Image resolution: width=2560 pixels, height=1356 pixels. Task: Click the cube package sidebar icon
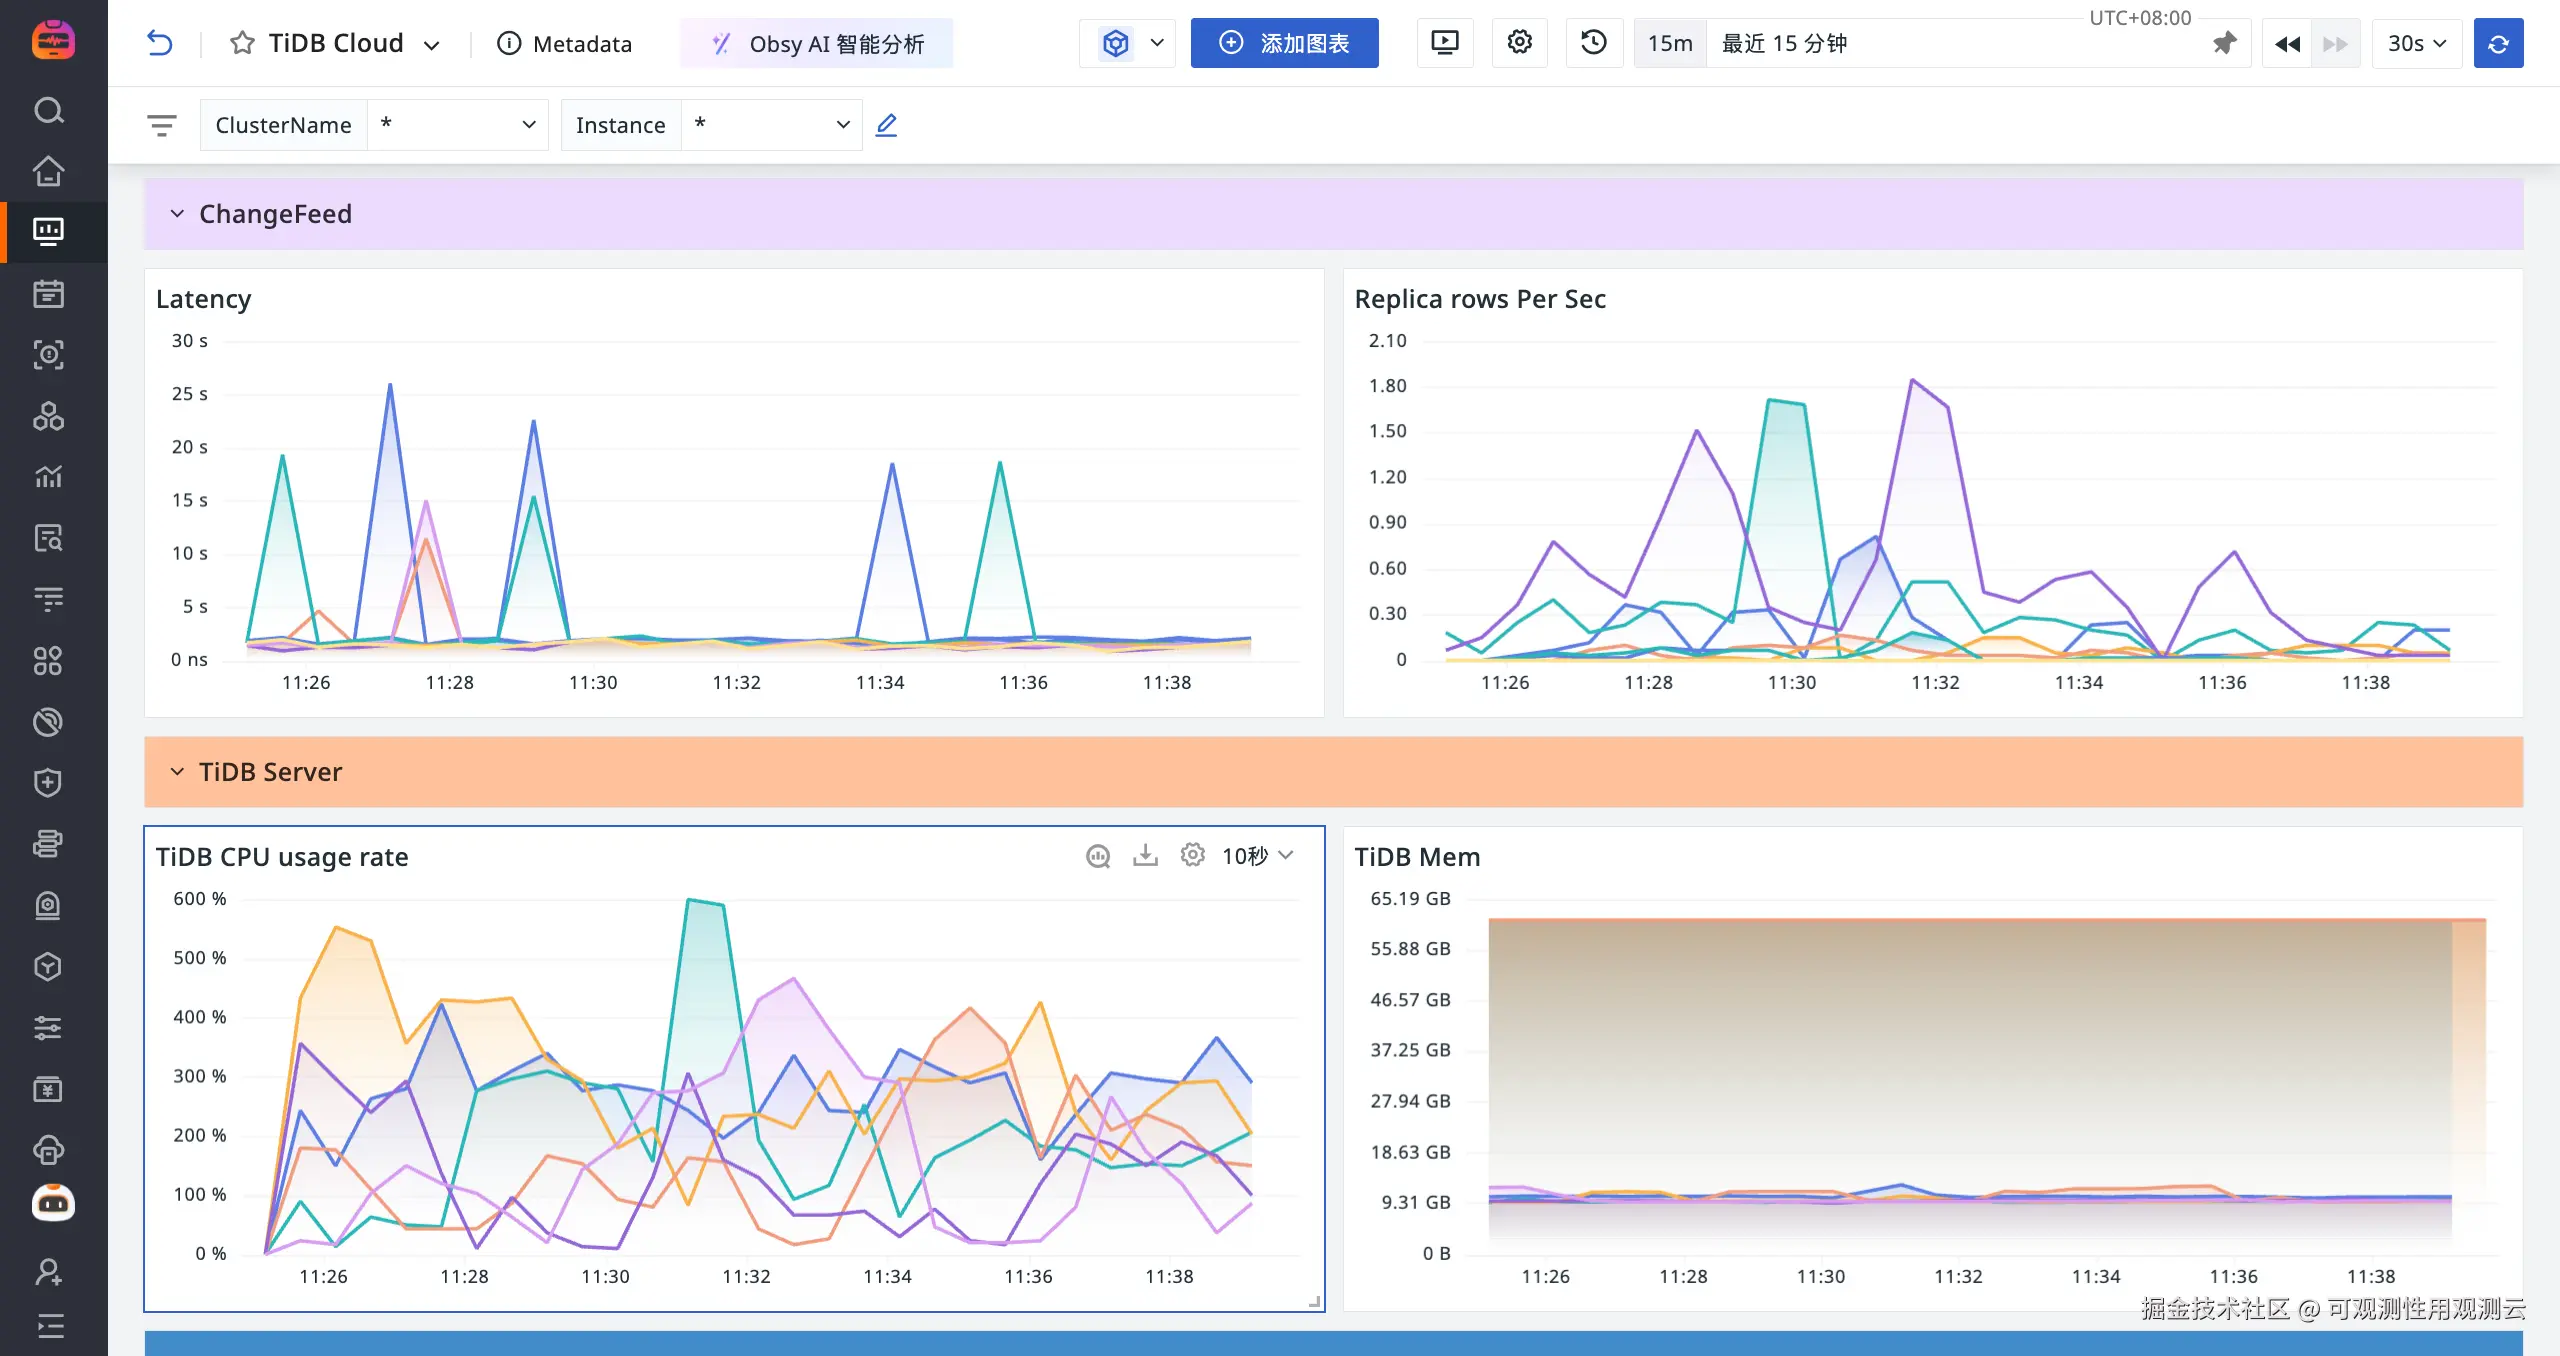[x=48, y=966]
